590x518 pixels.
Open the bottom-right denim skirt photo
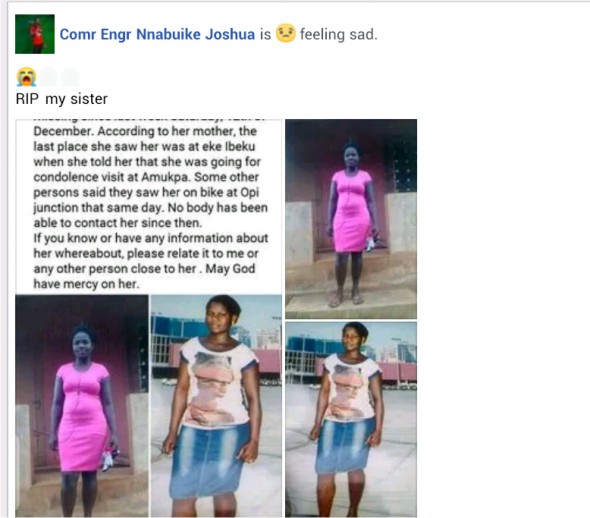tap(351, 419)
